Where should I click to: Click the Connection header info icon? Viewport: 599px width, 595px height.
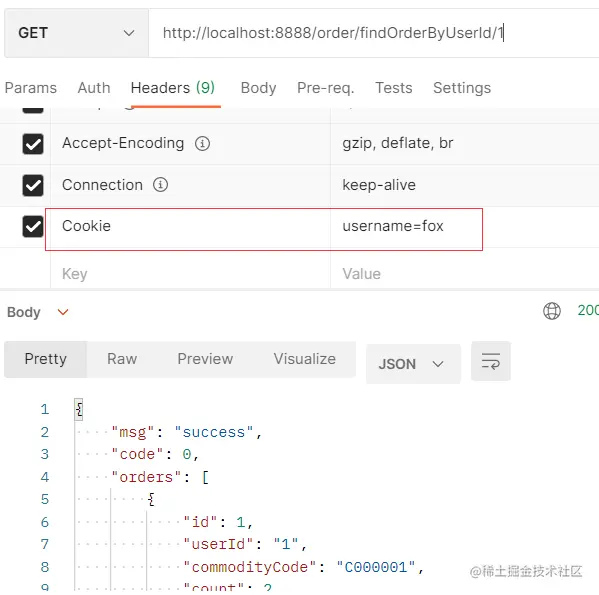pyautogui.click(x=160, y=185)
